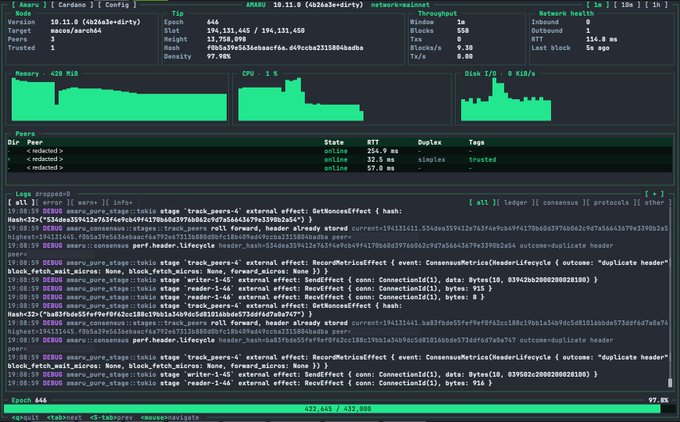Click the [ + ] button in Logs panel
Screen dimensions: 680x422
point(654,194)
